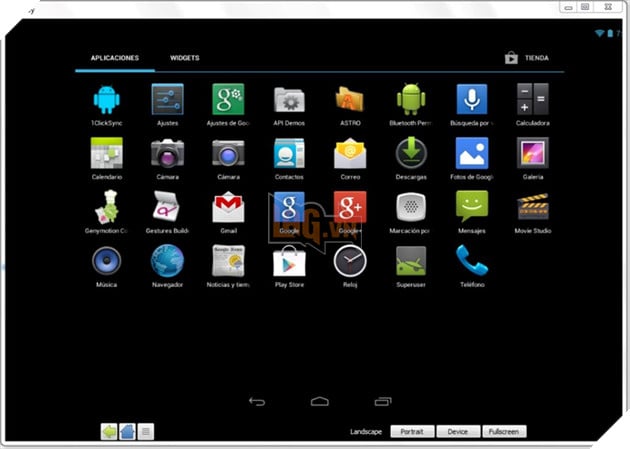Viewport: 630px width, 449px height.
Task: Launch the Galería app
Action: (x=533, y=153)
